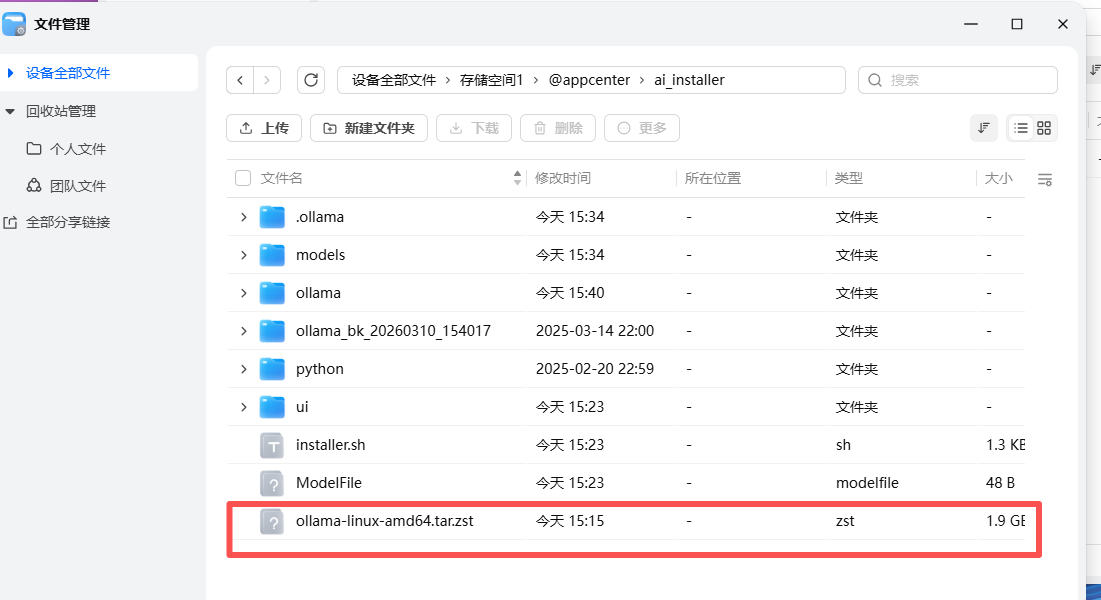Click the .ollama folder icon
Screen dimensions: 1101x600
(x=272, y=217)
